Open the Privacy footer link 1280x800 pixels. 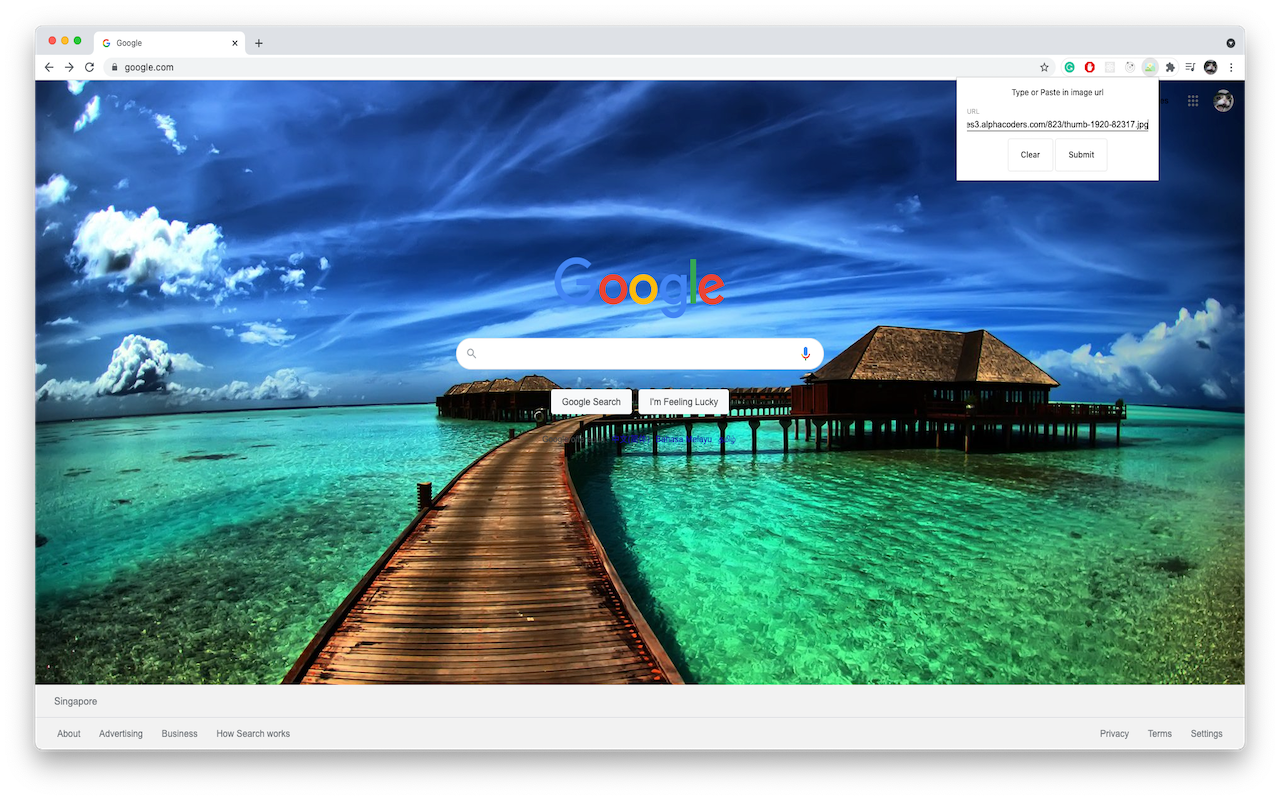1114,734
